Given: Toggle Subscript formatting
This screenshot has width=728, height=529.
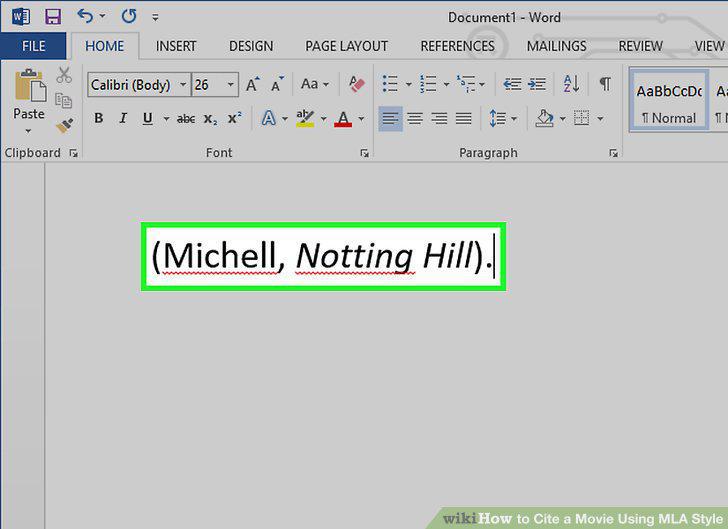Looking at the screenshot, I should click(210, 119).
